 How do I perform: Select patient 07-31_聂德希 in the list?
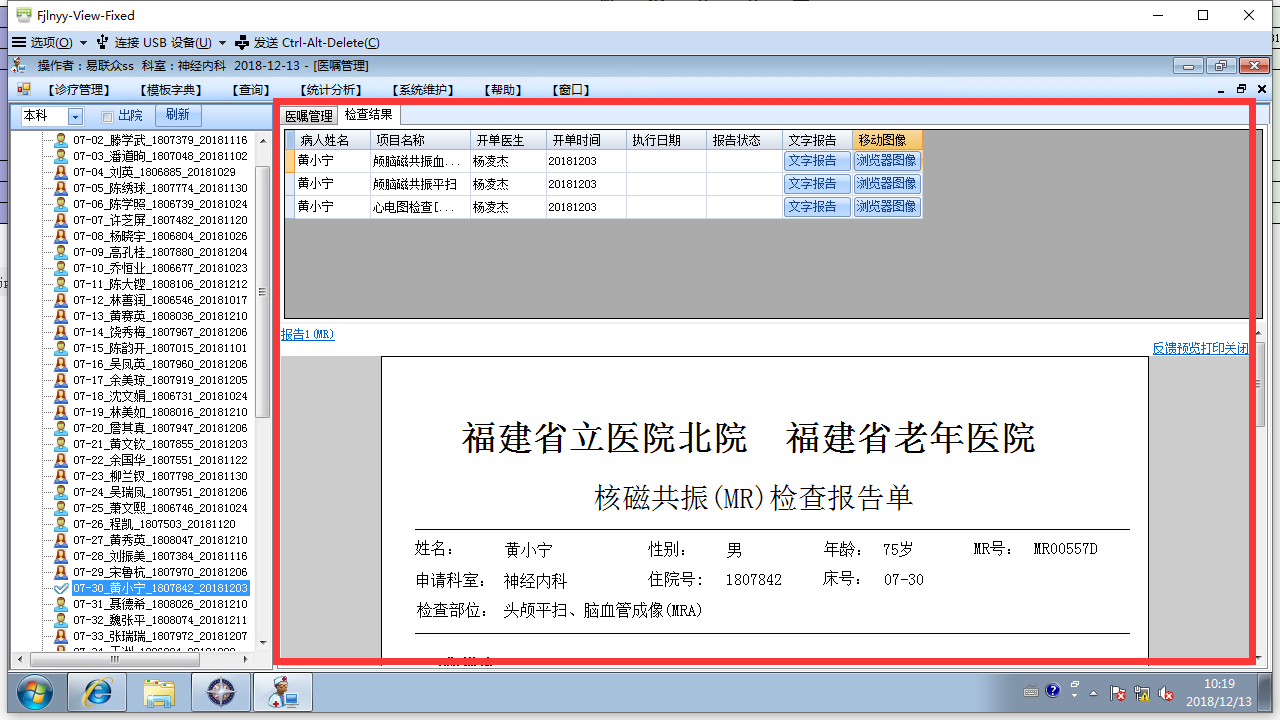click(160, 604)
